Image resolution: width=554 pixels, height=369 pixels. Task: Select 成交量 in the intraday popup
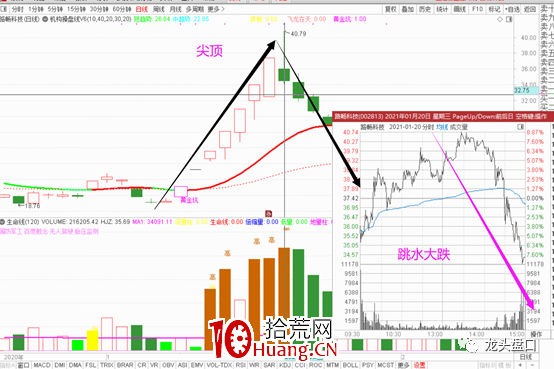tap(458, 127)
